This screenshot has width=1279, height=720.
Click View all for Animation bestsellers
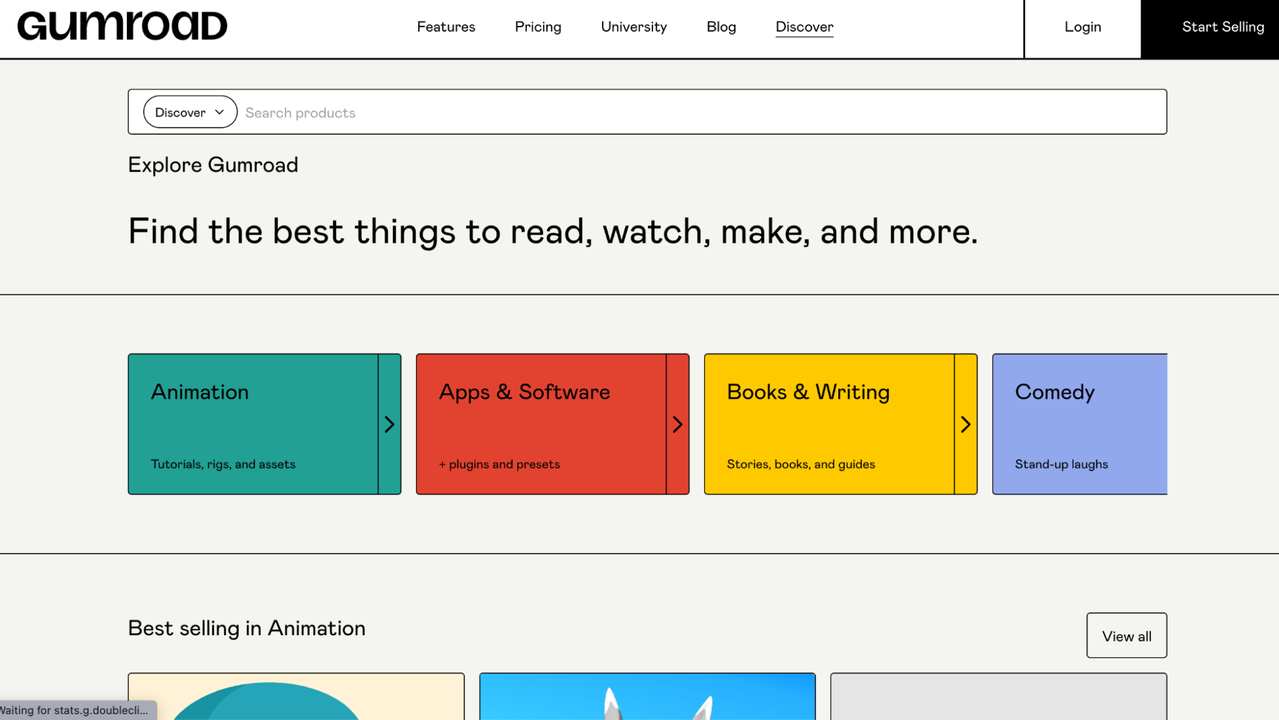click(x=1126, y=636)
